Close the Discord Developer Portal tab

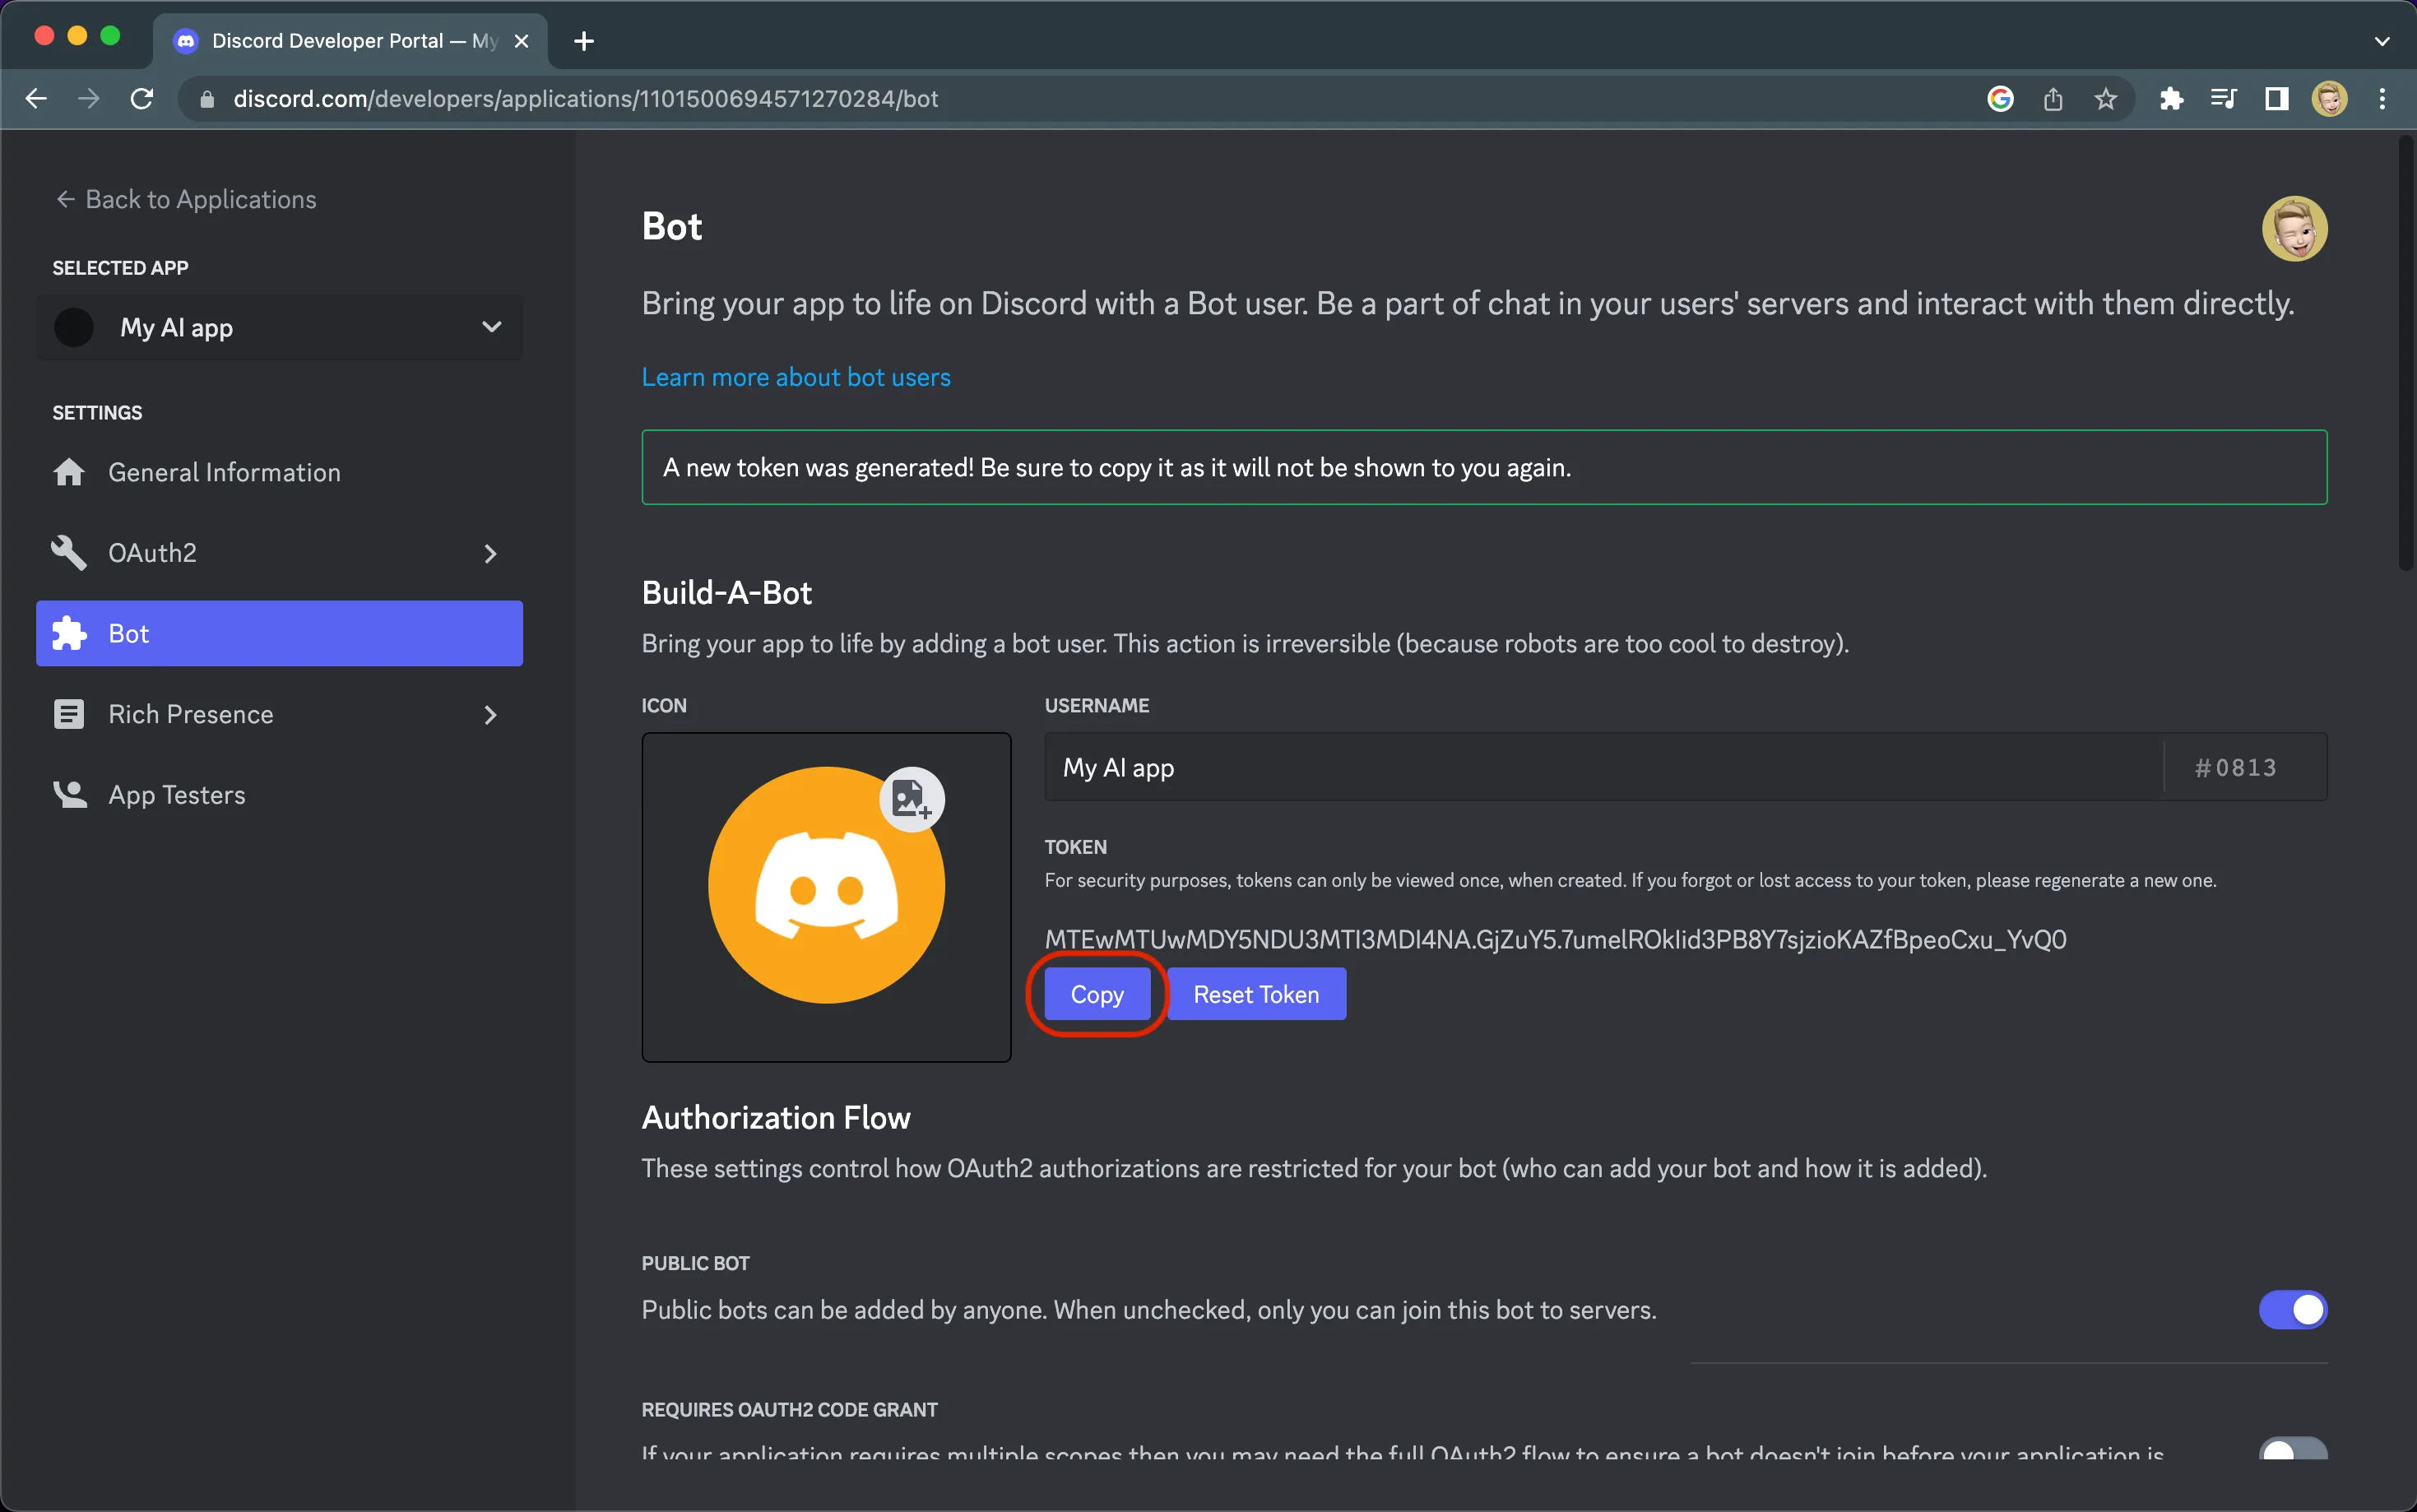[521, 41]
